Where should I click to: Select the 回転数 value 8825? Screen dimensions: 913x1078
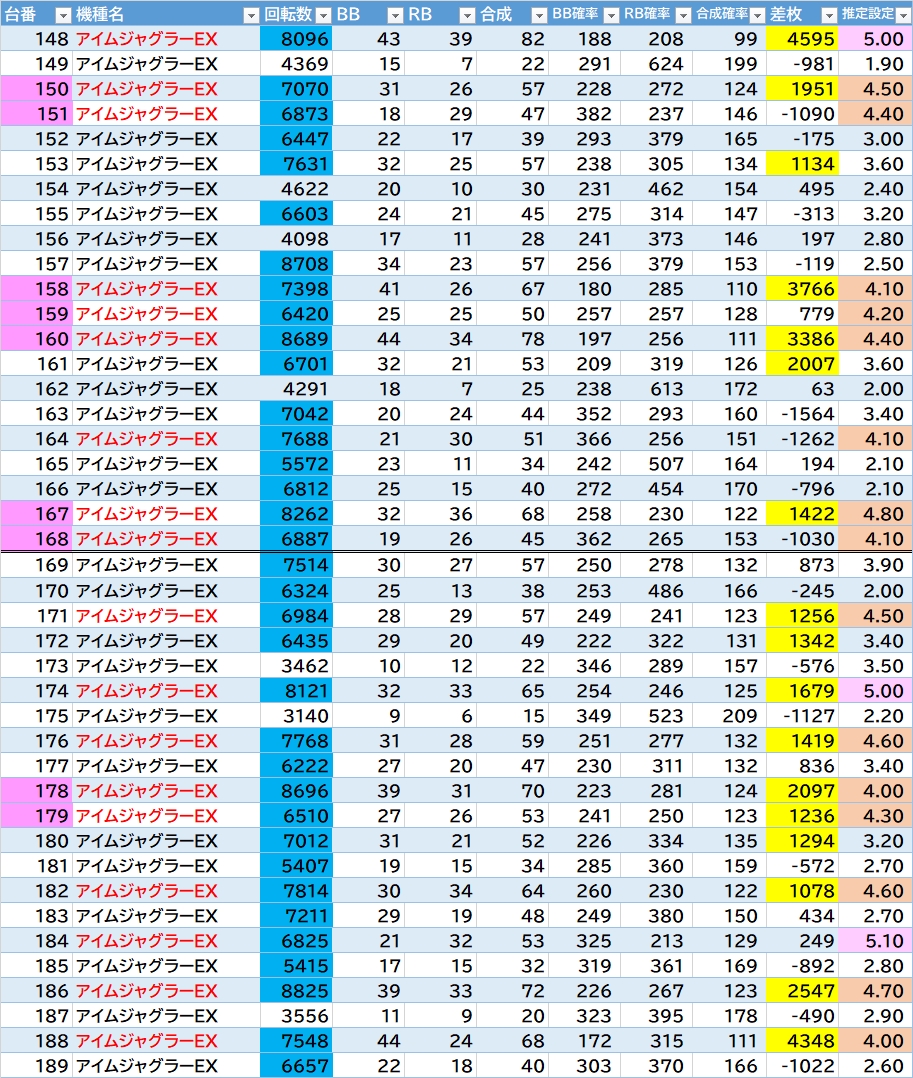click(296, 991)
